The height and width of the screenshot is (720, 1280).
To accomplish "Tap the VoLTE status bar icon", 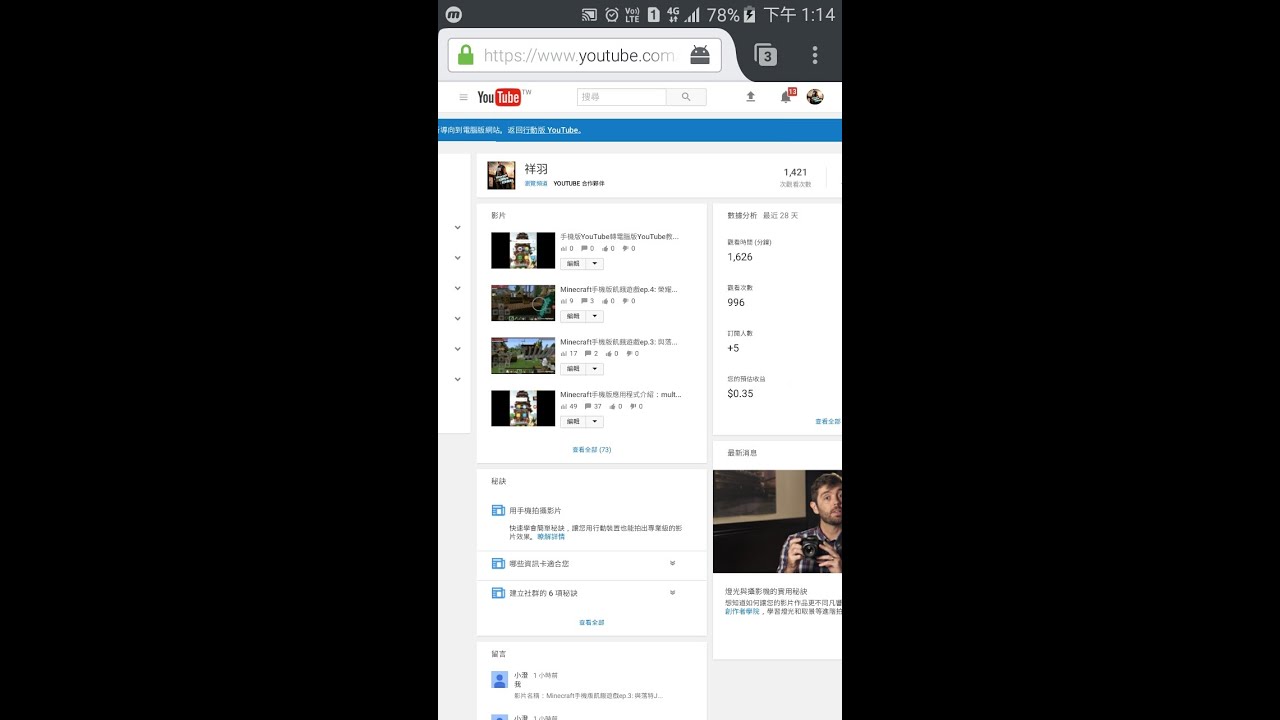I will (x=632, y=15).
